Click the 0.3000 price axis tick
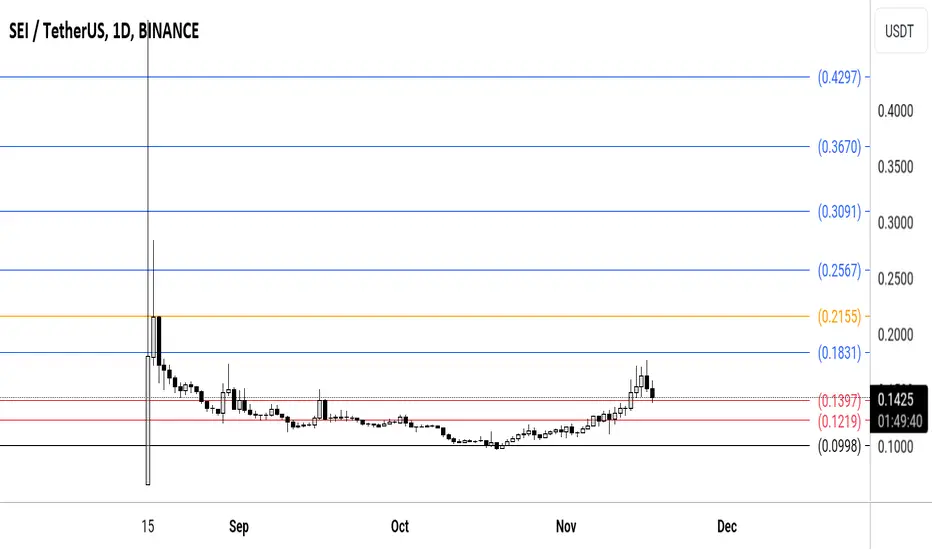The image size is (932, 550). (x=895, y=223)
